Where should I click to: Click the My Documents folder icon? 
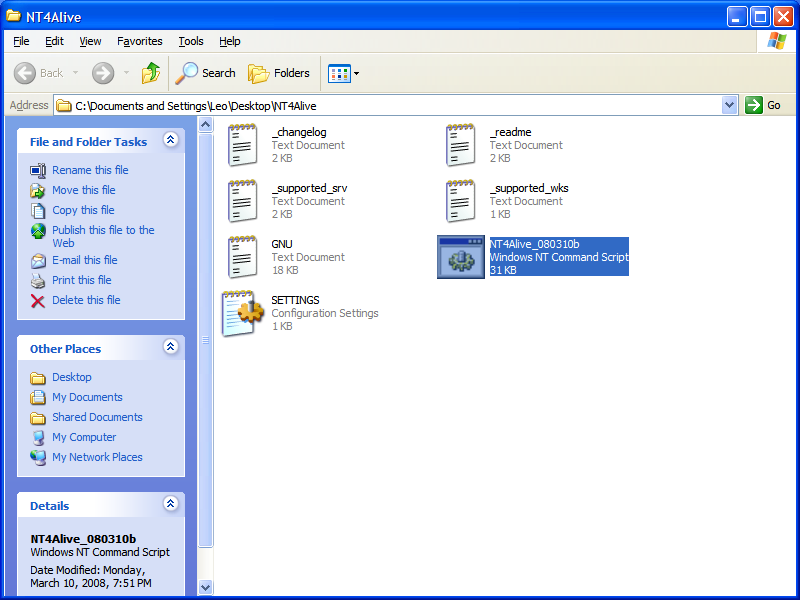point(38,397)
